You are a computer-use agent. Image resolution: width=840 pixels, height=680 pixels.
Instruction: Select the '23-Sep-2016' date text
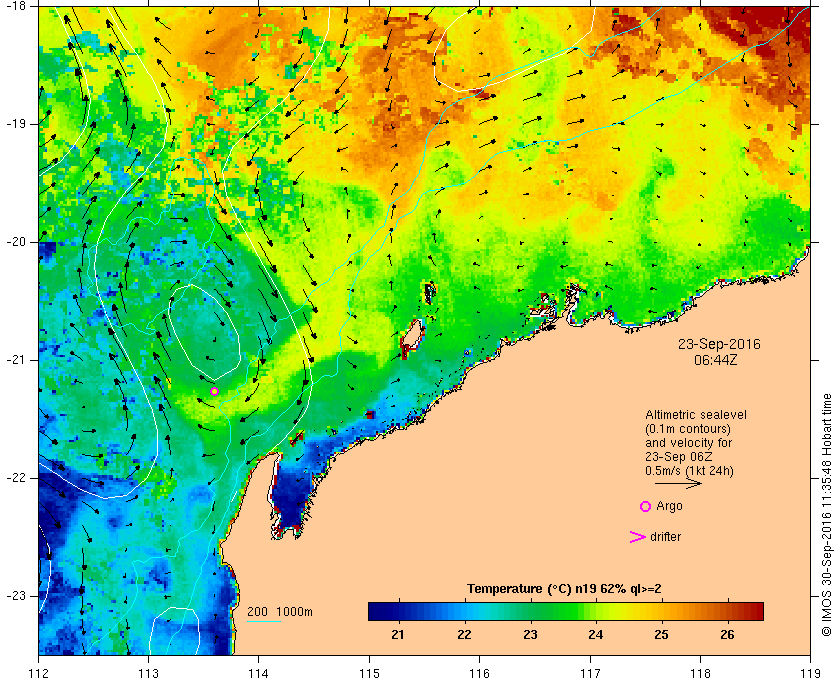(719, 344)
